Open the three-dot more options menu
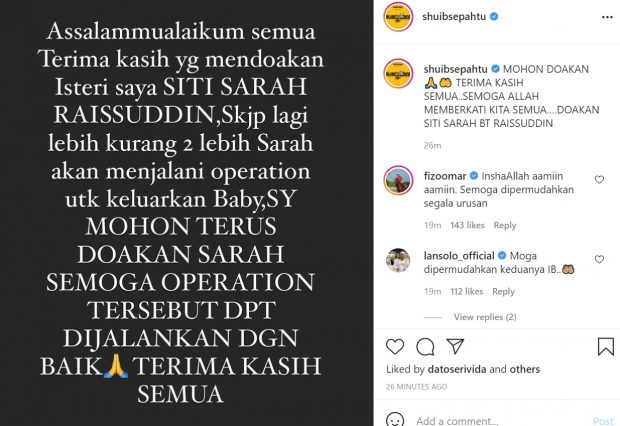 tap(607, 17)
